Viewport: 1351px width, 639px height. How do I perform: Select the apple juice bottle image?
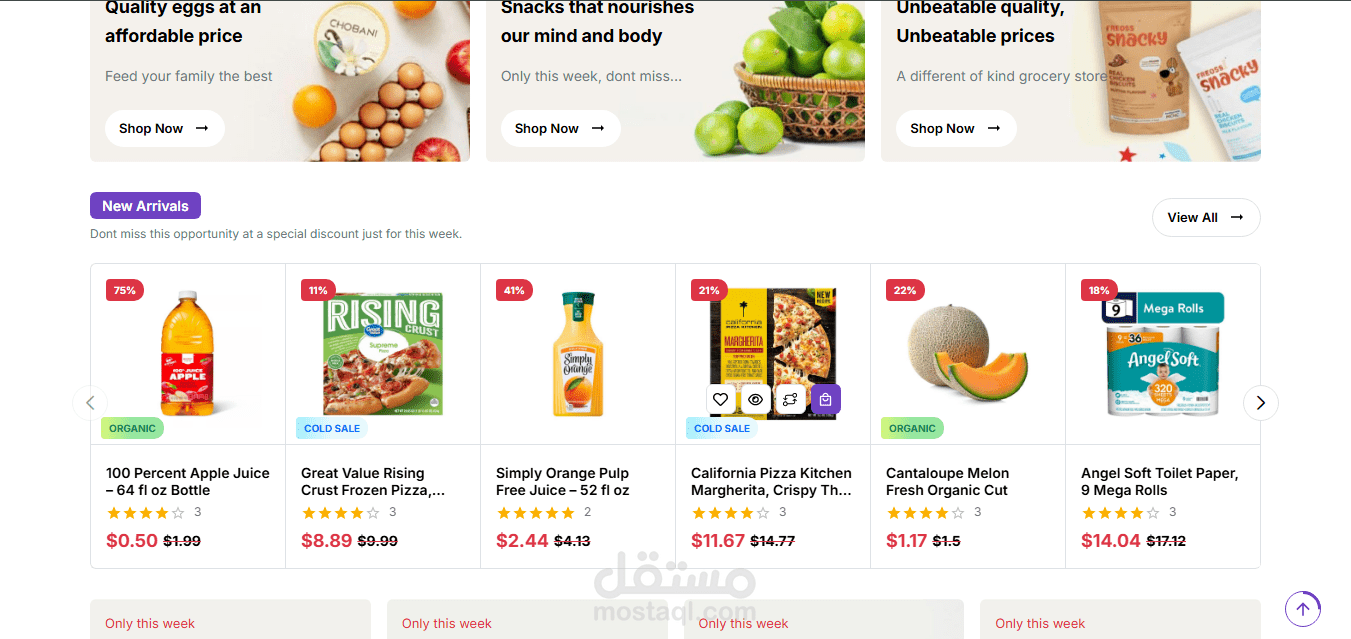[188, 354]
